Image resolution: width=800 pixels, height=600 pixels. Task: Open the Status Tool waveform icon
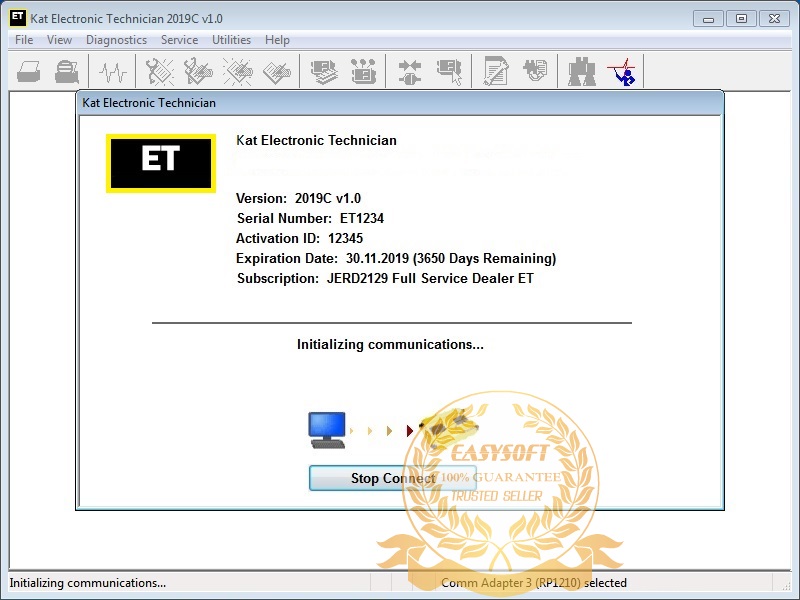coord(113,71)
